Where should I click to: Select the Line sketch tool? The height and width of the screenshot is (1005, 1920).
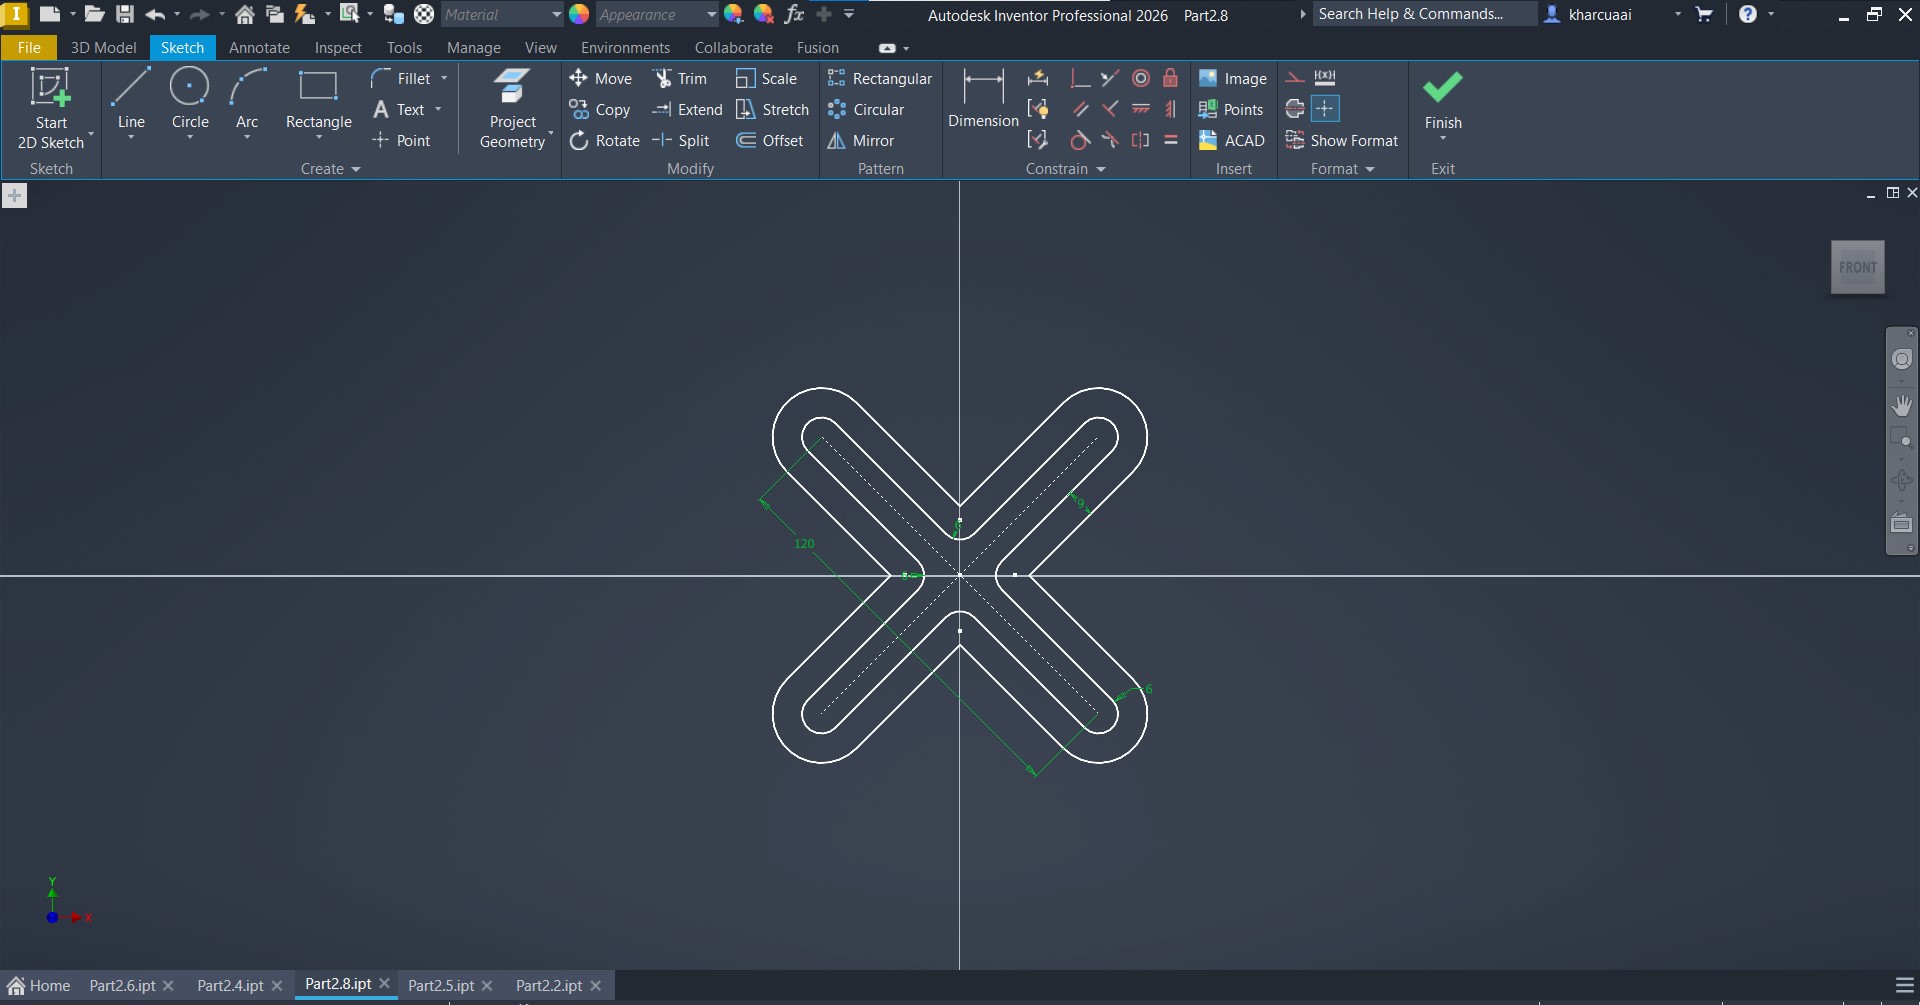(131, 98)
